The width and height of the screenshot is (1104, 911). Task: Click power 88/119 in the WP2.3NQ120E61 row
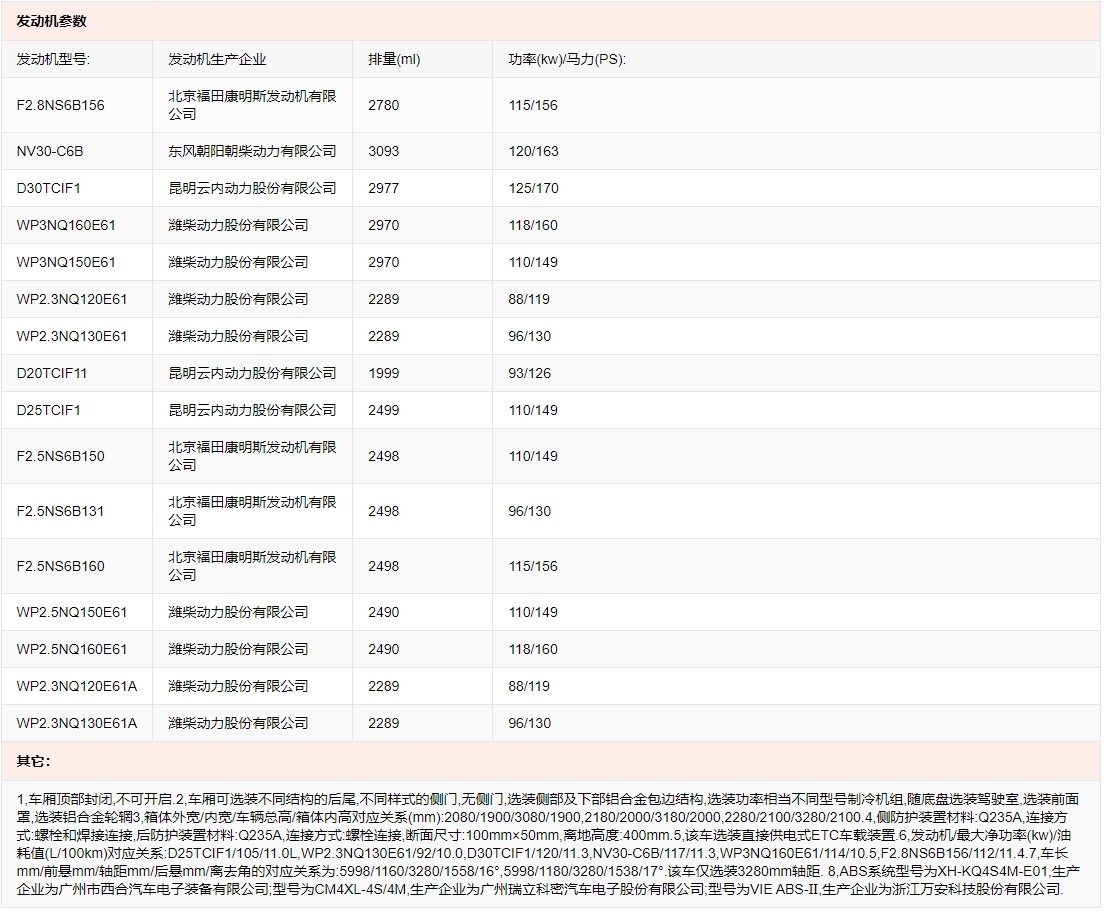[x=529, y=299]
